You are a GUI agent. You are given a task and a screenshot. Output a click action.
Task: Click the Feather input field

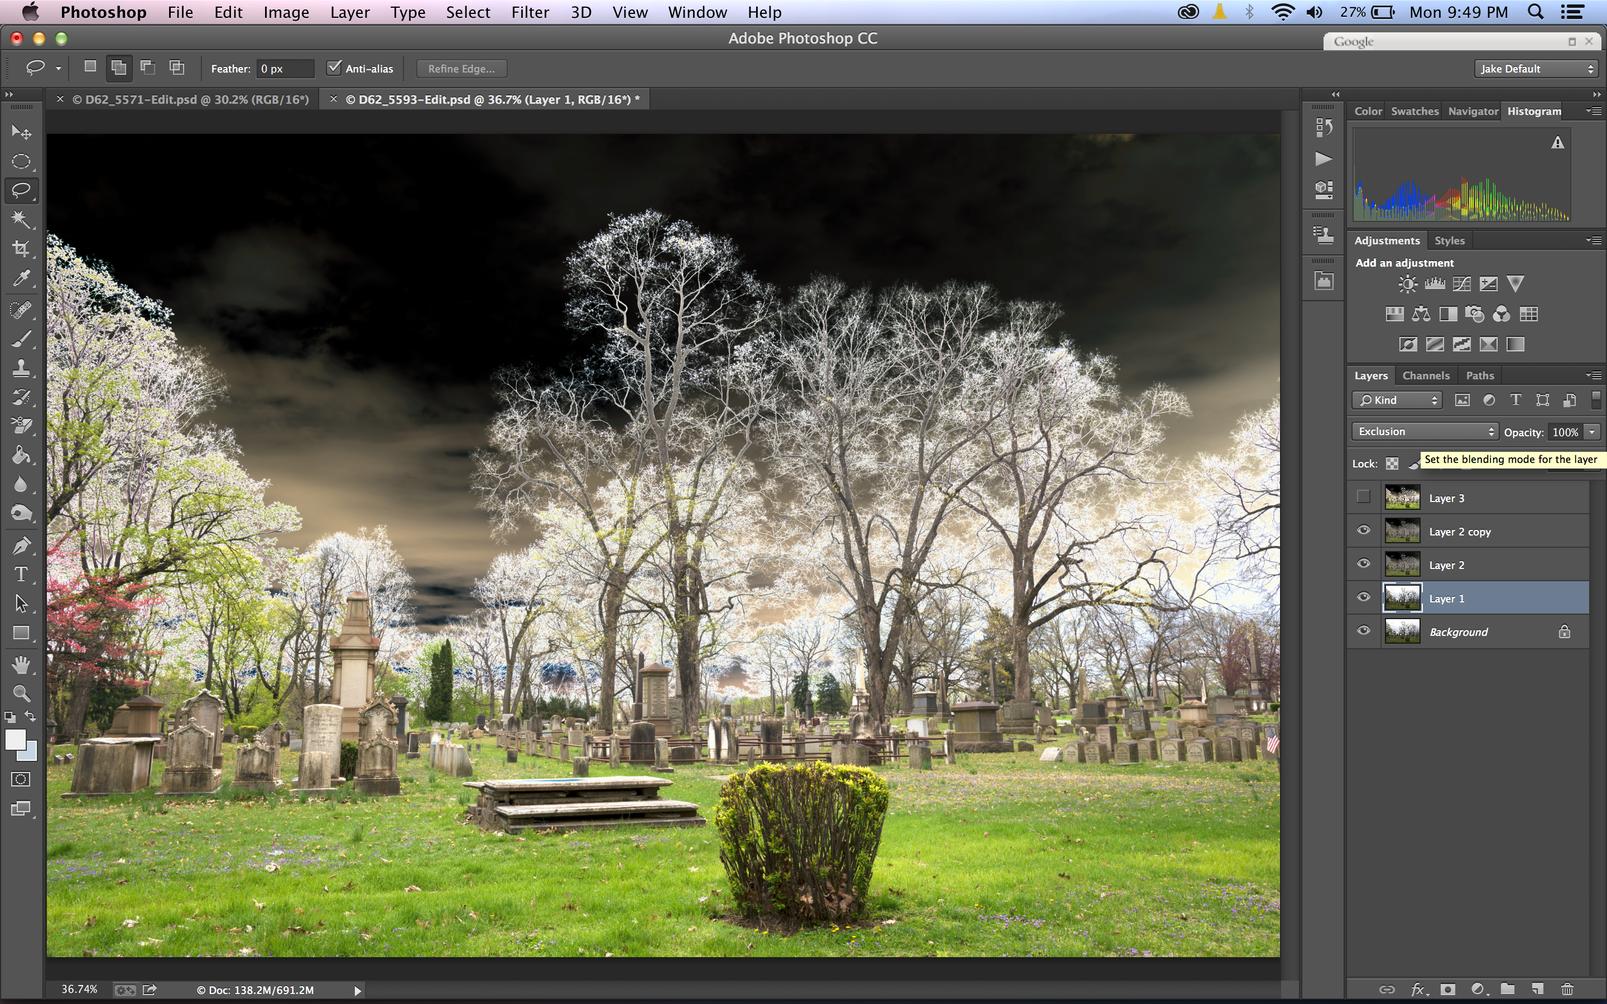285,69
